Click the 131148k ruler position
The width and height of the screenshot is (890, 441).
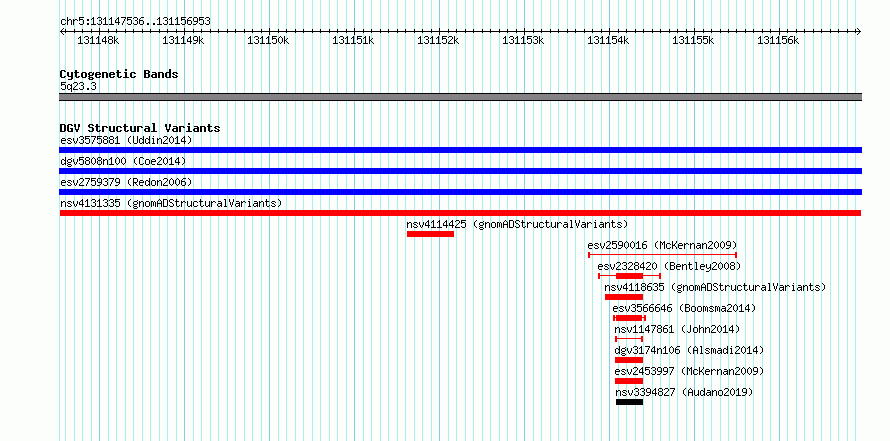click(x=98, y=40)
